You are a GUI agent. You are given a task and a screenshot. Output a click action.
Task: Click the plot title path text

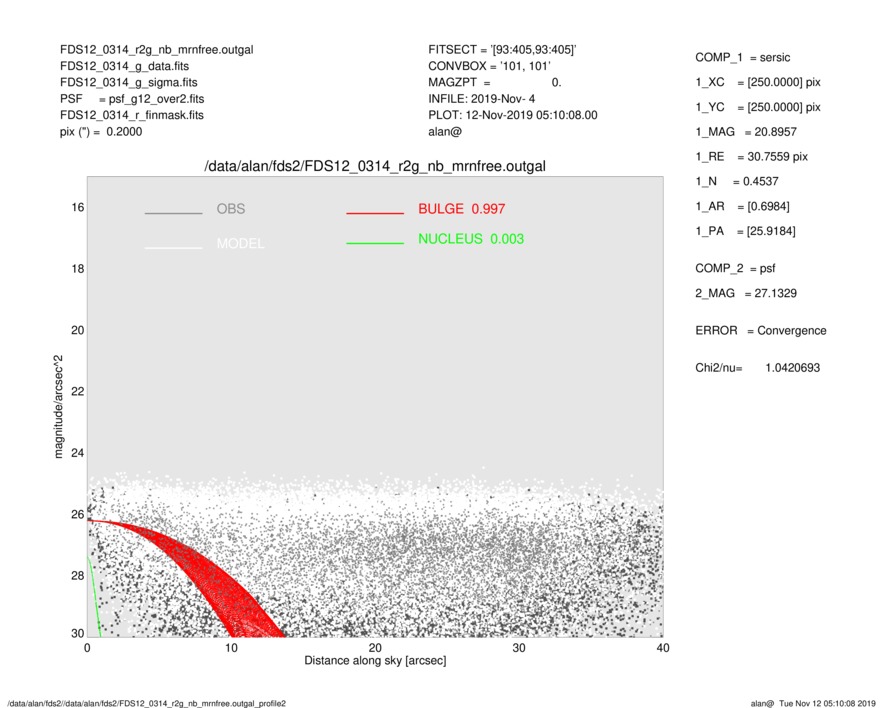(374, 165)
